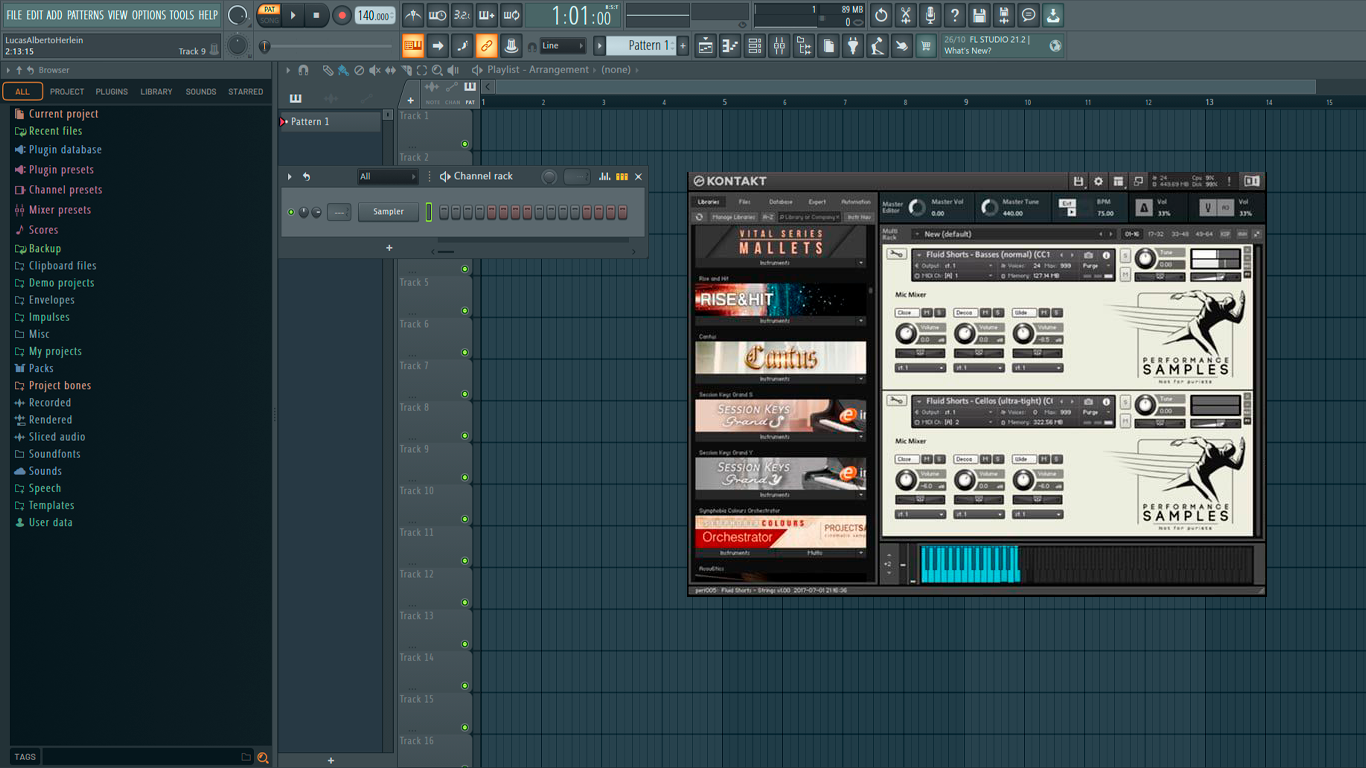
Task: Open the Kontakt options gear icon
Action: point(1098,181)
